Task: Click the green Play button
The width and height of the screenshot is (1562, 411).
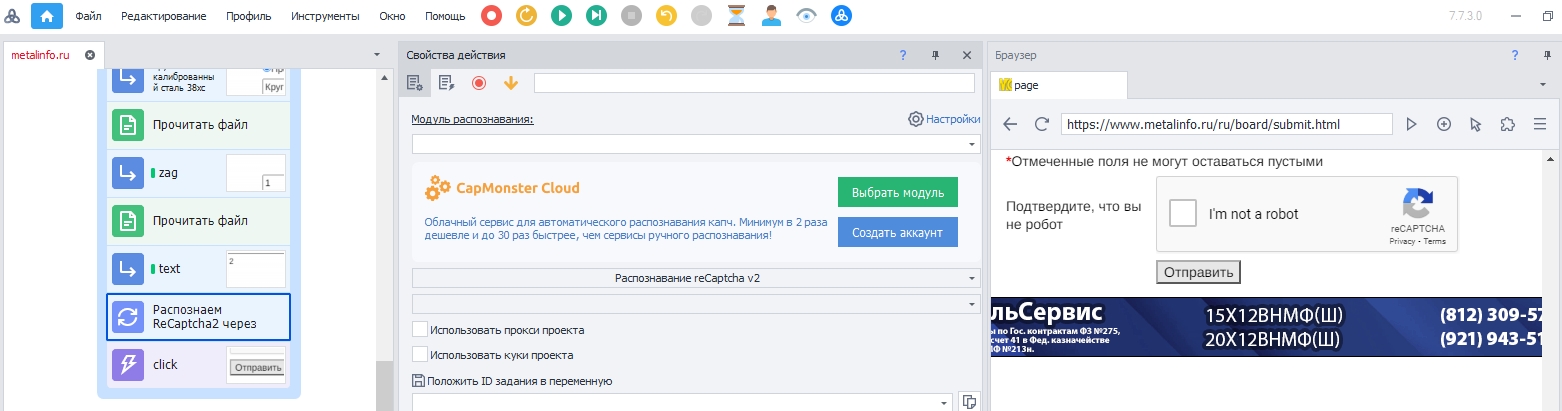Action: click(x=561, y=15)
